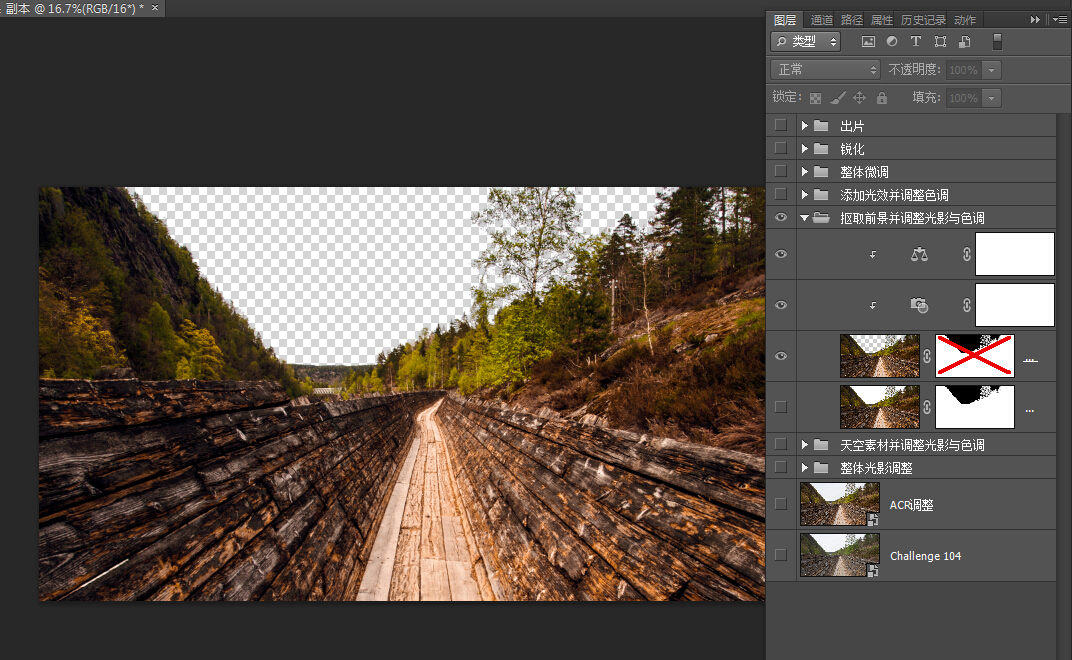This screenshot has height=660, width=1072.
Task: Show the 出片 group
Action: click(781, 125)
